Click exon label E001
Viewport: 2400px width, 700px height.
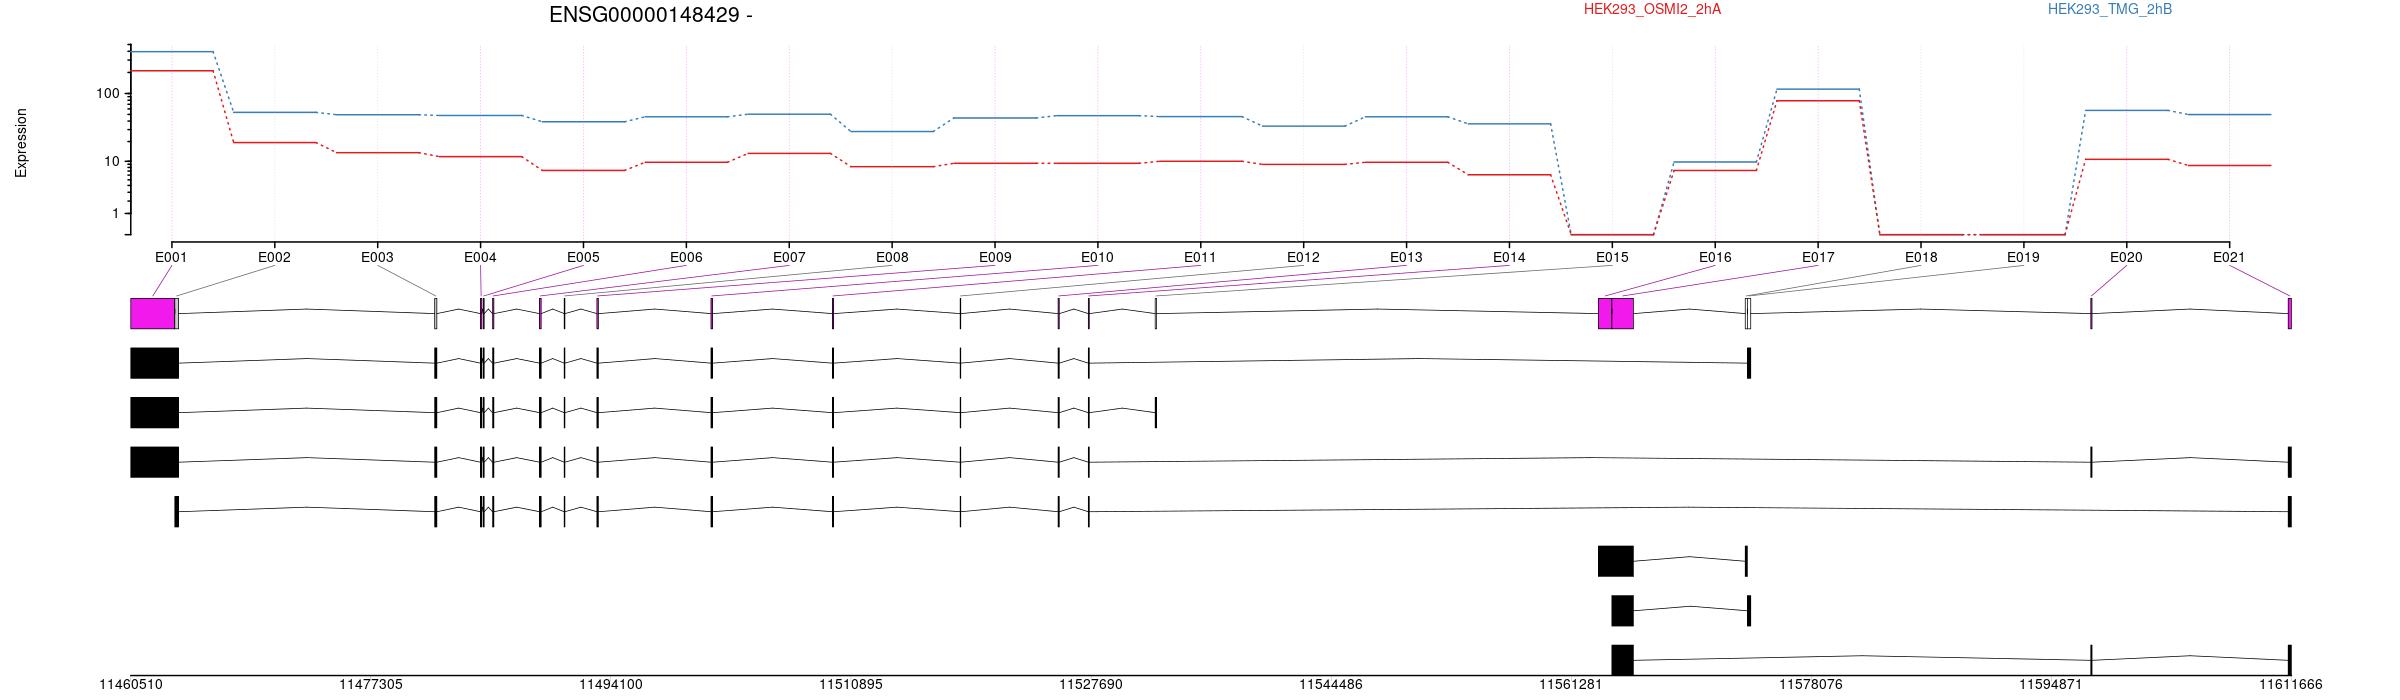[171, 257]
